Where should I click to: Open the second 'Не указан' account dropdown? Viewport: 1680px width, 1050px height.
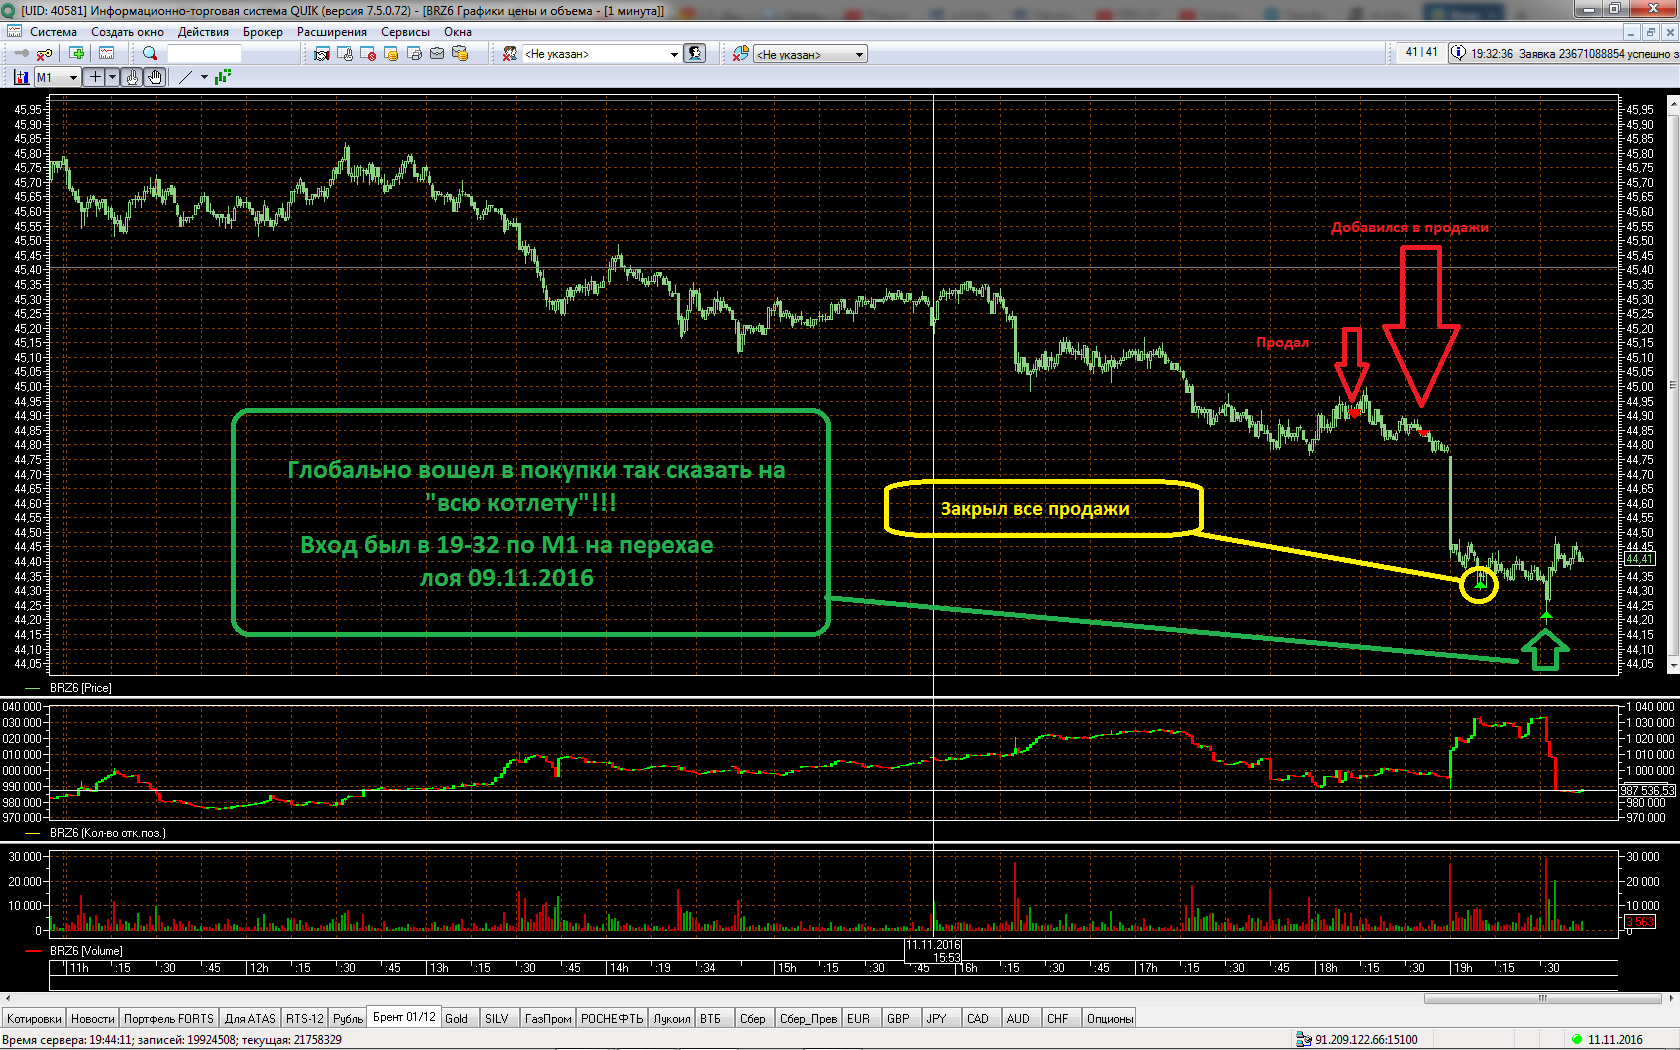pyautogui.click(x=811, y=54)
